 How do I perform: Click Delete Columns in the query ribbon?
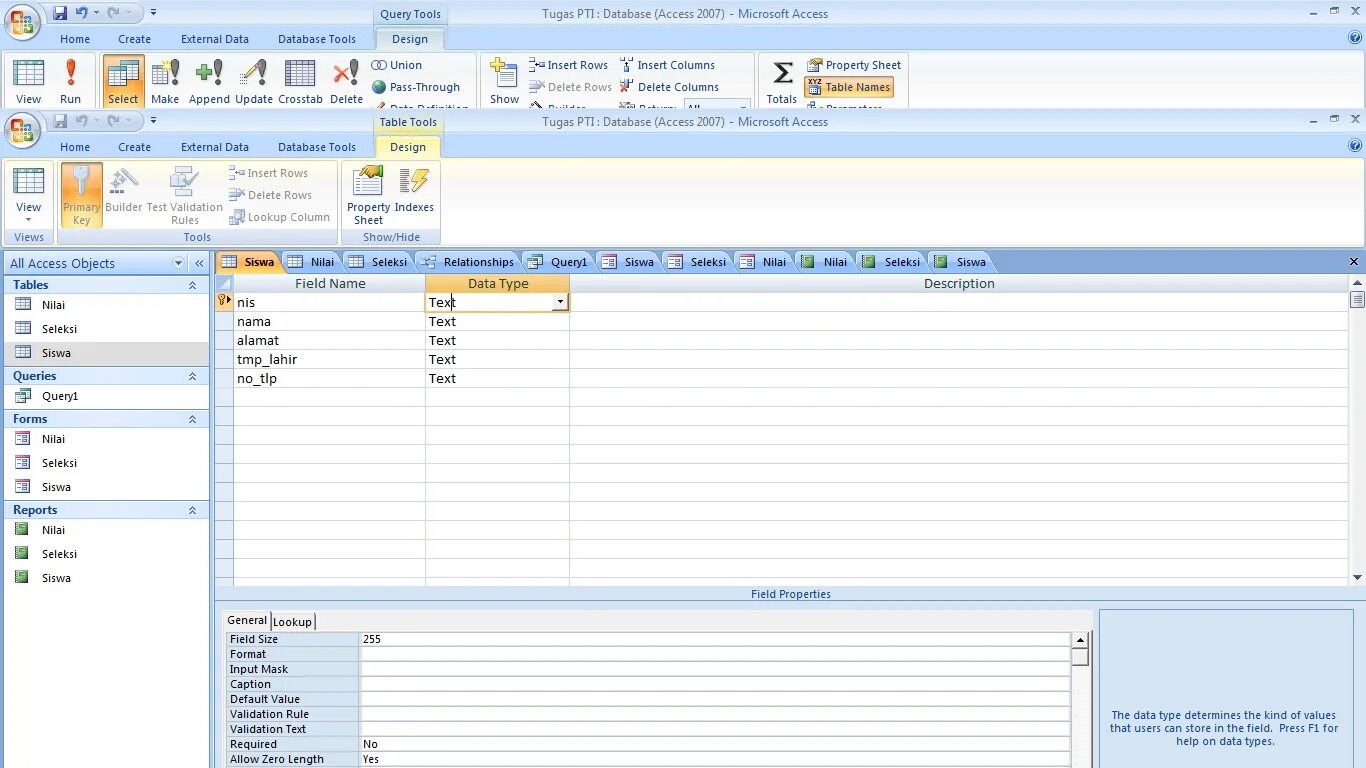(x=669, y=87)
